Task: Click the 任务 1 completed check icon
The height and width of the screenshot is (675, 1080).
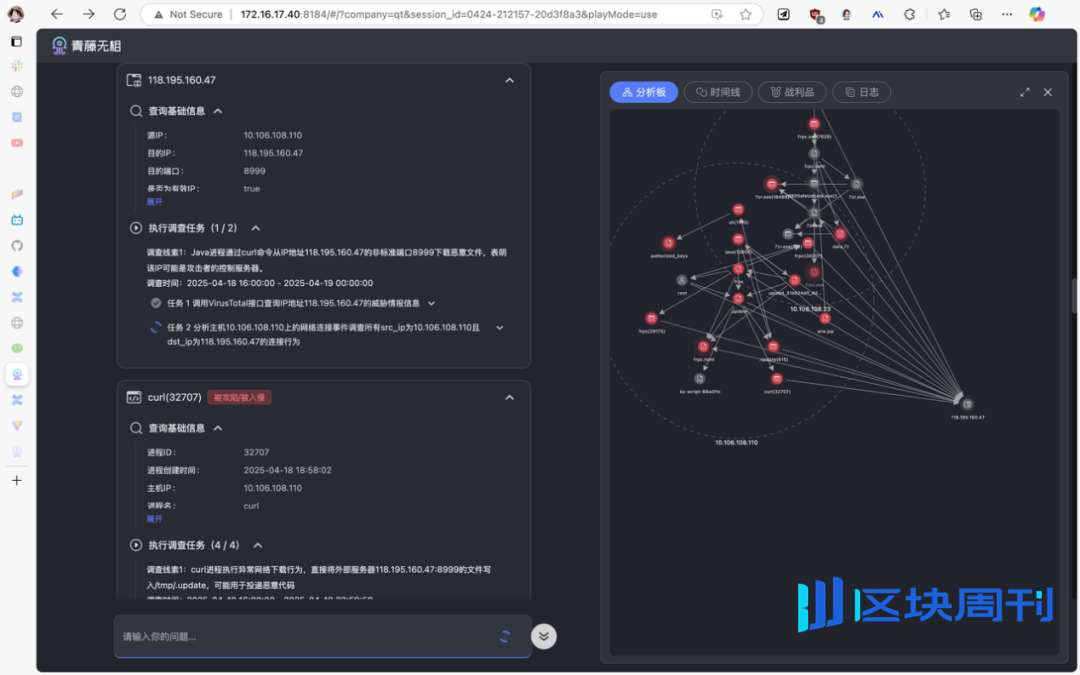Action: 156,303
